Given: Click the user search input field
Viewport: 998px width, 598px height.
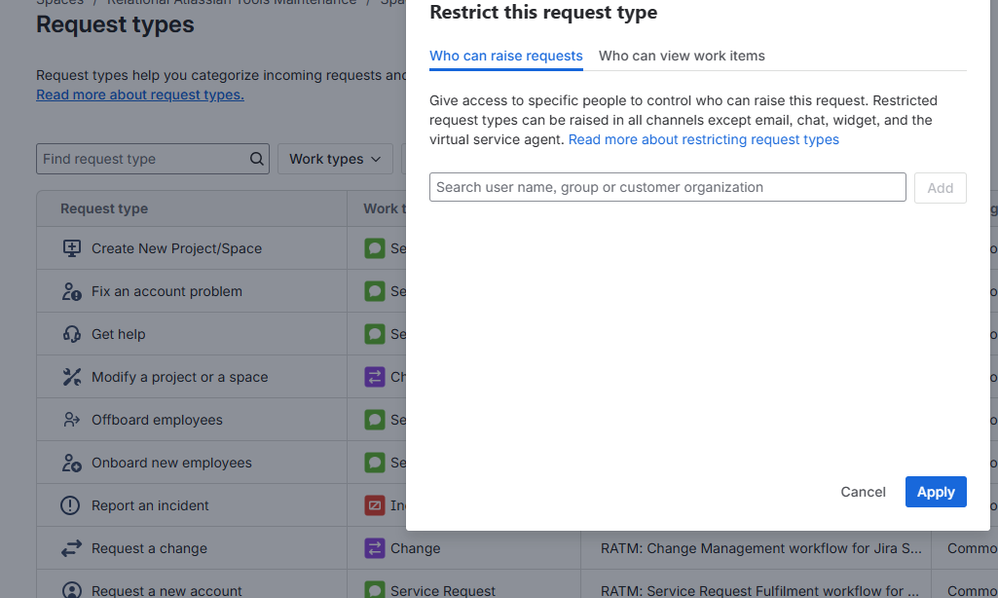Looking at the screenshot, I should click(667, 187).
